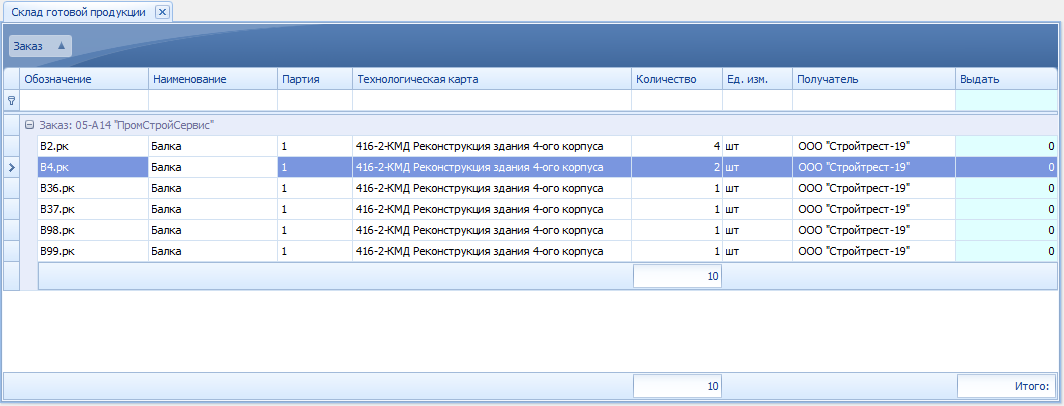Click quantity 2 in the B4.рк row

pyautogui.click(x=677, y=167)
